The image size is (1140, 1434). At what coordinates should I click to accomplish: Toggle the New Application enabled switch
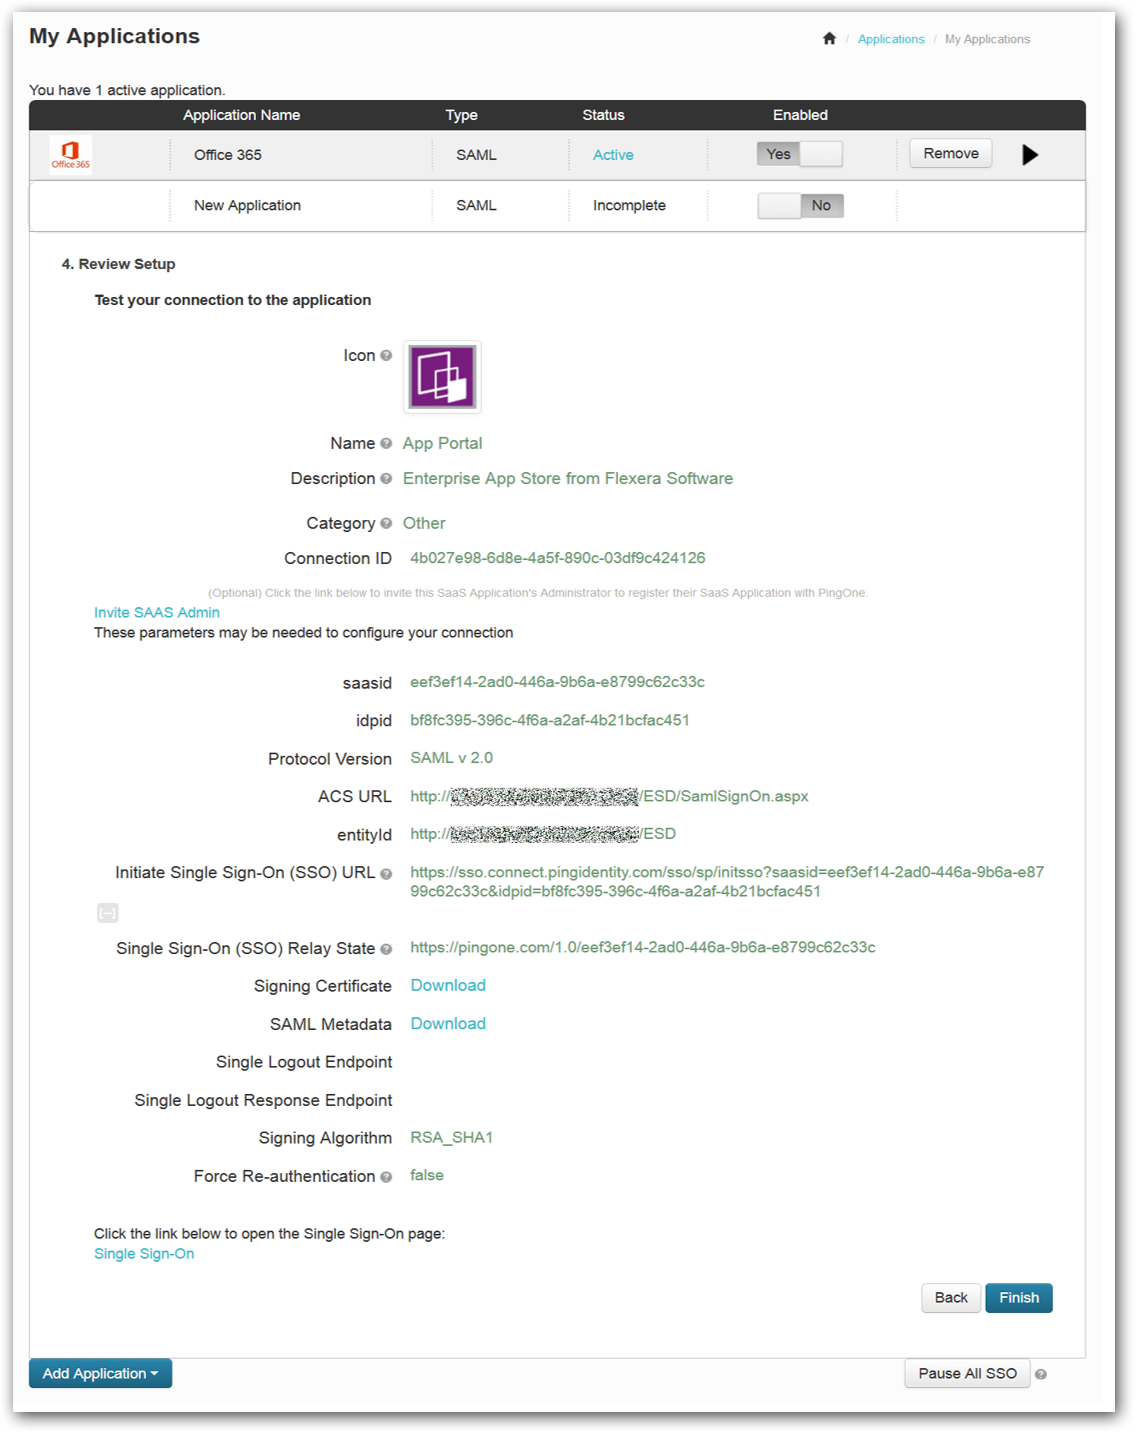pos(800,206)
